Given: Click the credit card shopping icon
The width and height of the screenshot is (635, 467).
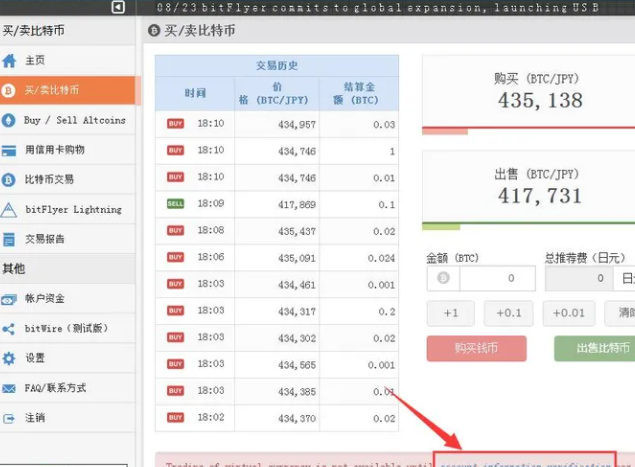Looking at the screenshot, I should (x=10, y=150).
